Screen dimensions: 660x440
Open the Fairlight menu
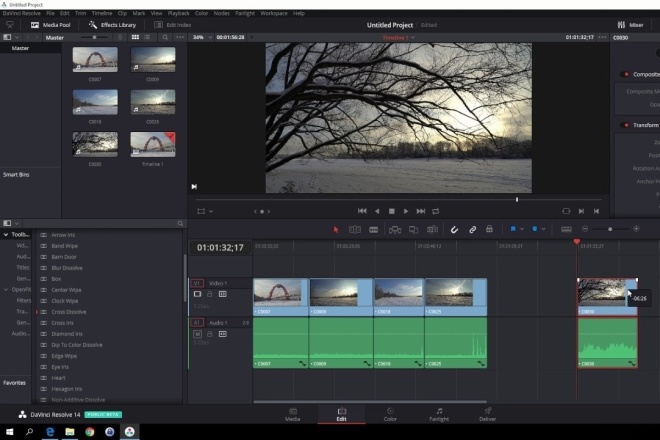[x=245, y=13]
